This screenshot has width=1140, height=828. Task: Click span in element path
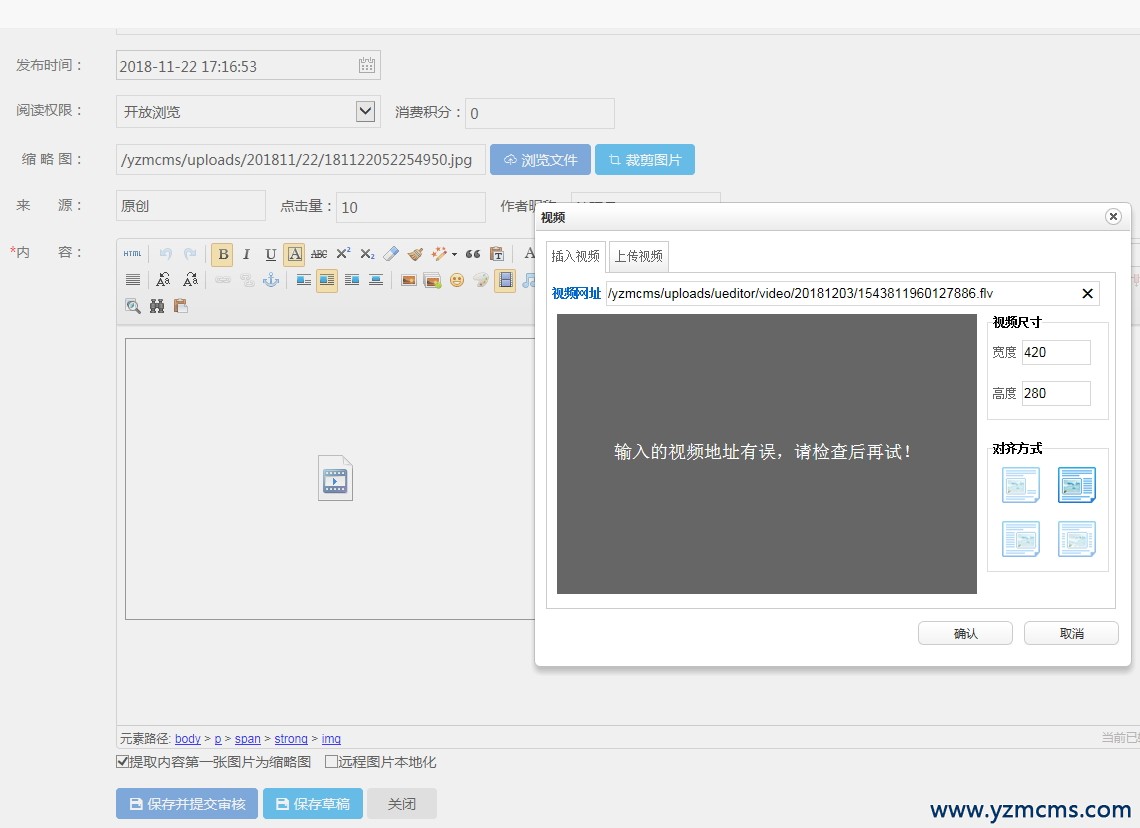(247, 739)
